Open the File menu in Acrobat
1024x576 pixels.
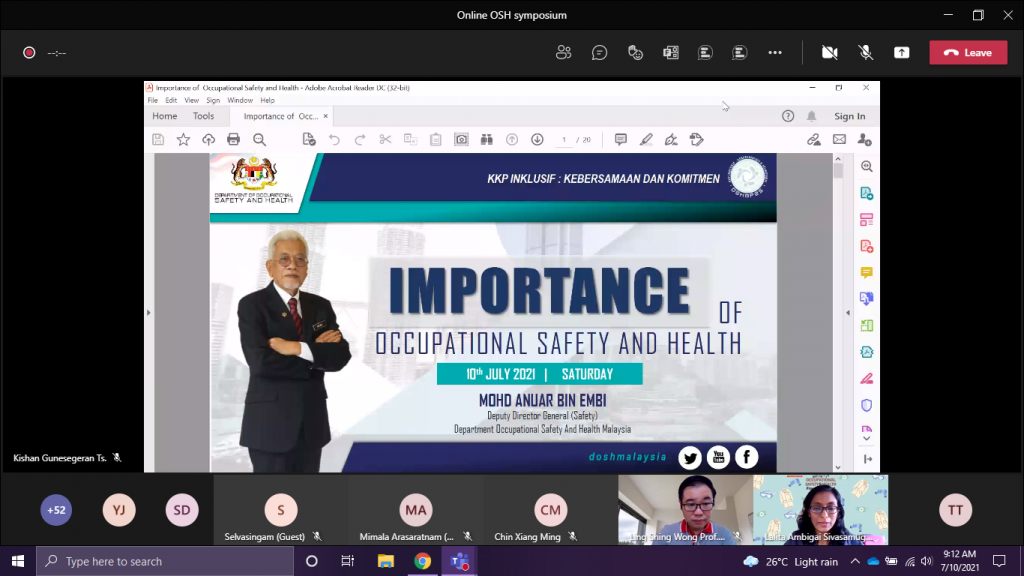pyautogui.click(x=153, y=101)
